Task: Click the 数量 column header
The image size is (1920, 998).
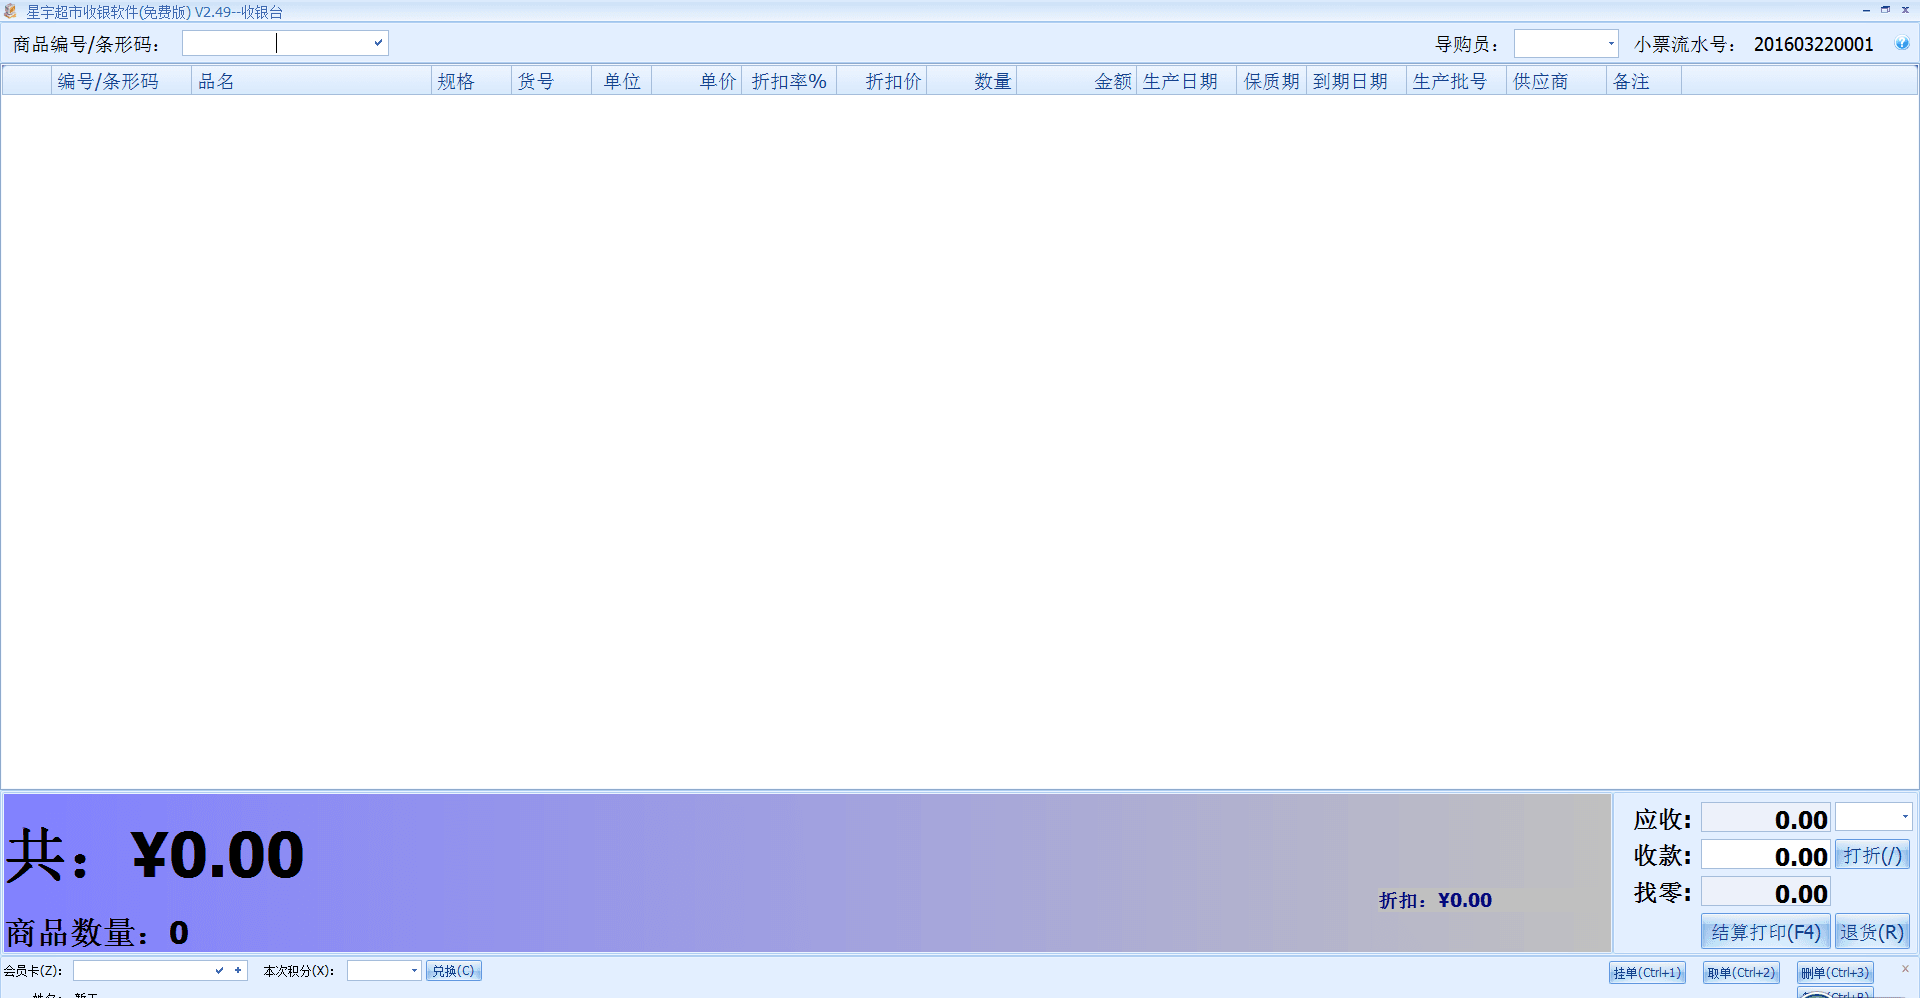Action: (971, 81)
